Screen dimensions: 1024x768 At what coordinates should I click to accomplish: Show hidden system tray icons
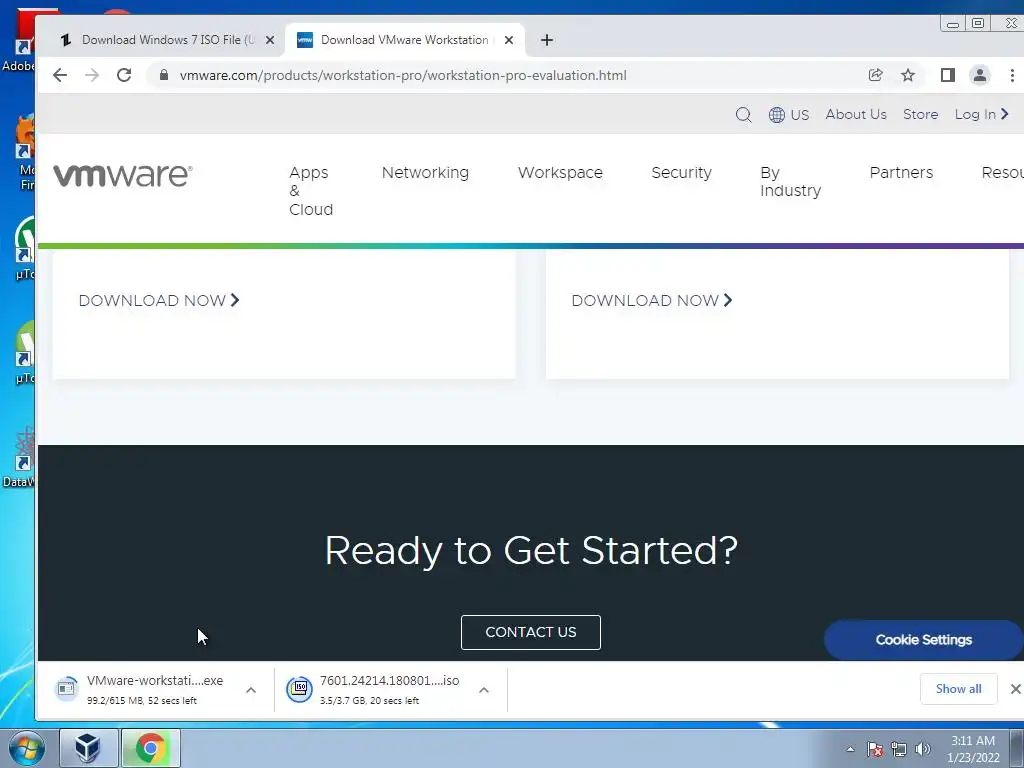point(850,749)
